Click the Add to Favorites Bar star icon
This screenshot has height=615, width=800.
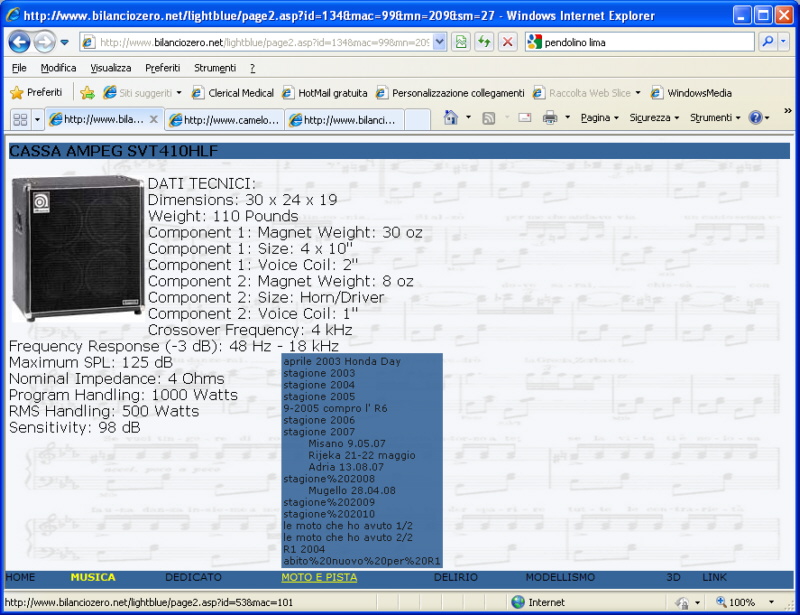tap(87, 92)
